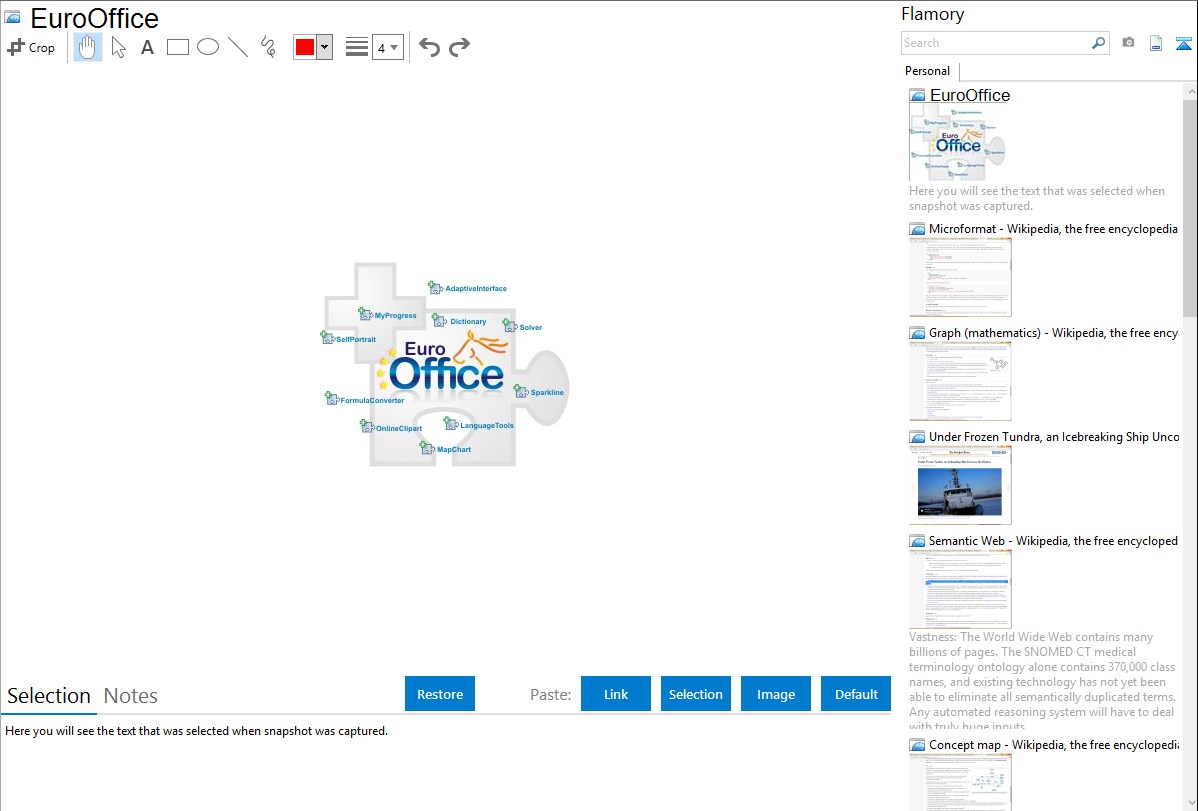Open the Microformat Wikipedia snapshot thumbnail
Viewport: 1198px width, 811px height.
click(x=960, y=277)
